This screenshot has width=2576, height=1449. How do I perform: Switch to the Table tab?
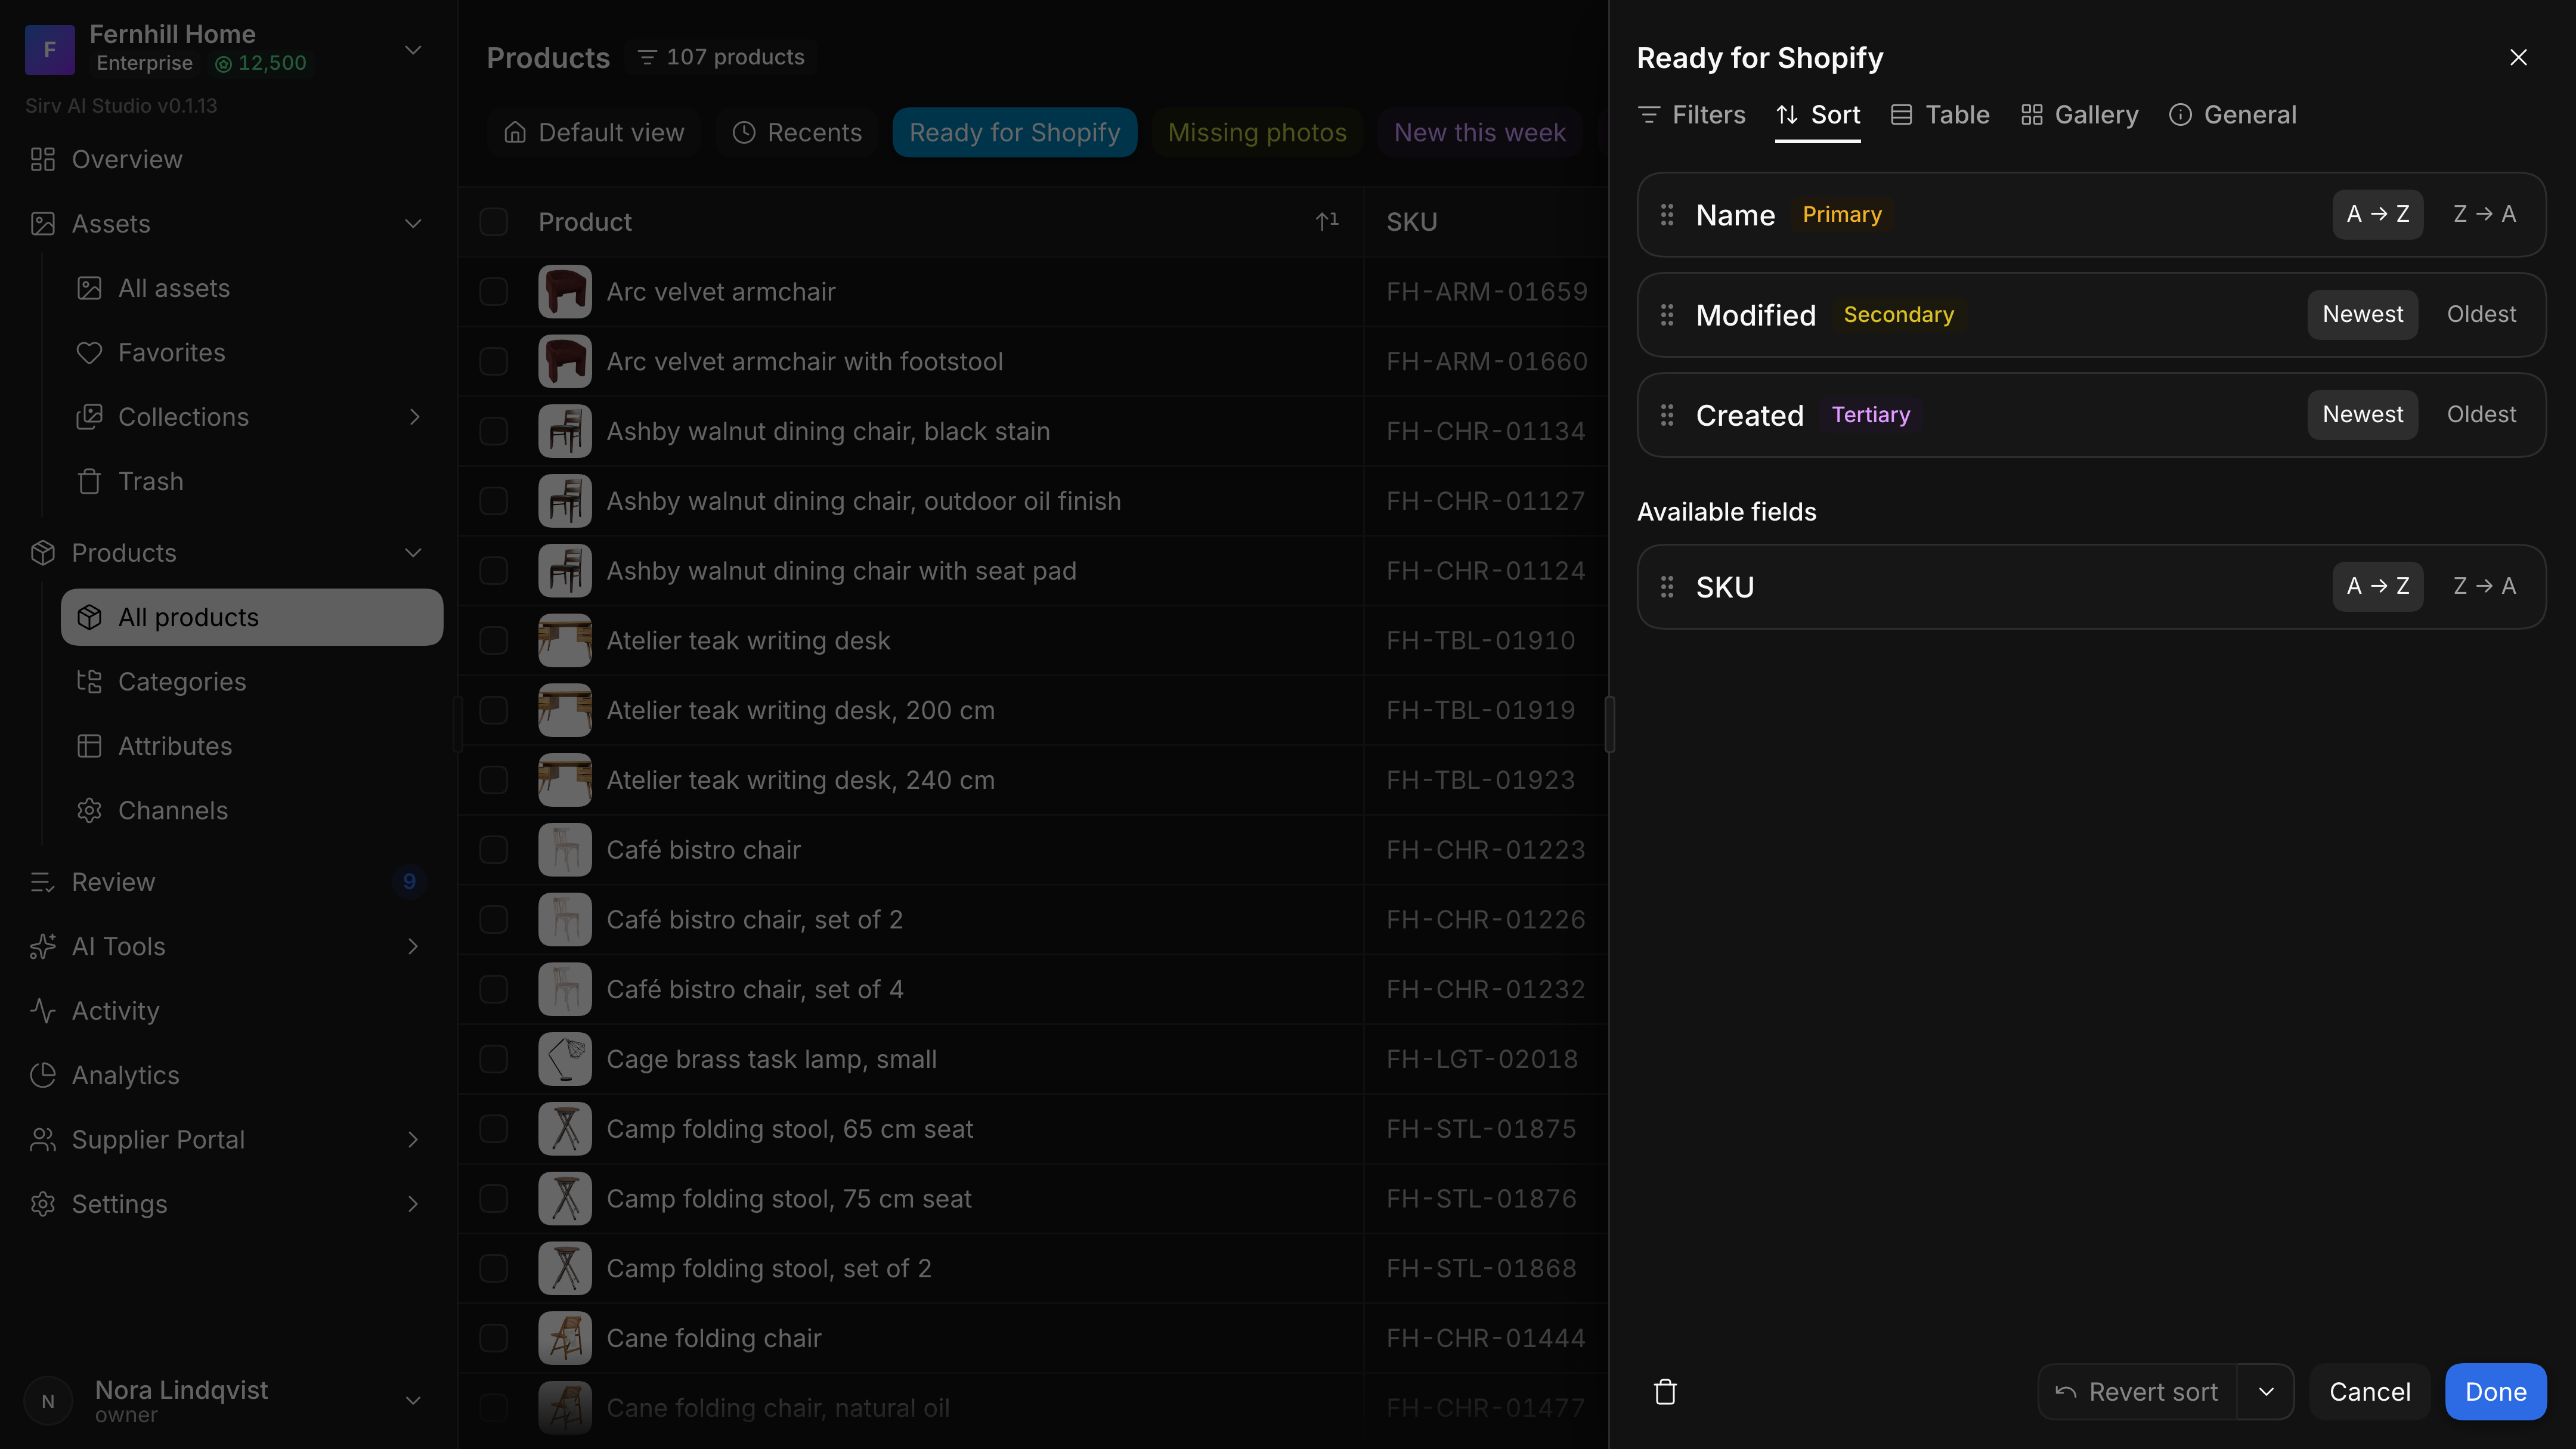1940,115
